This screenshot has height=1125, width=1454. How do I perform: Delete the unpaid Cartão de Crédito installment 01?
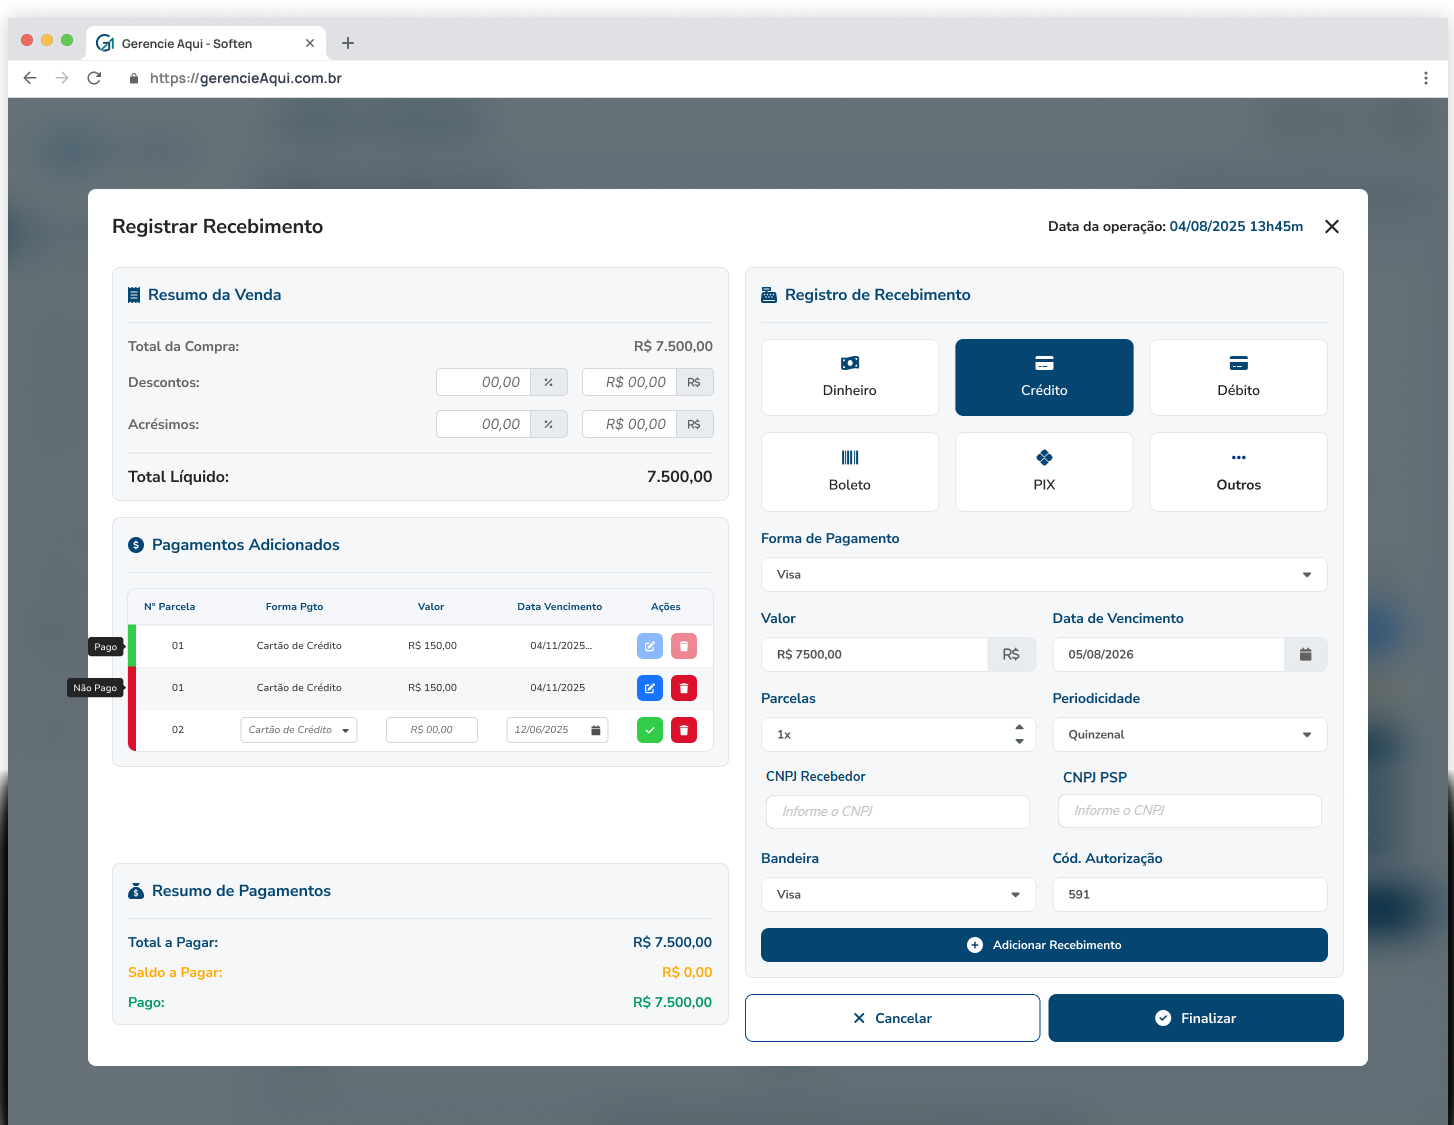tap(684, 688)
